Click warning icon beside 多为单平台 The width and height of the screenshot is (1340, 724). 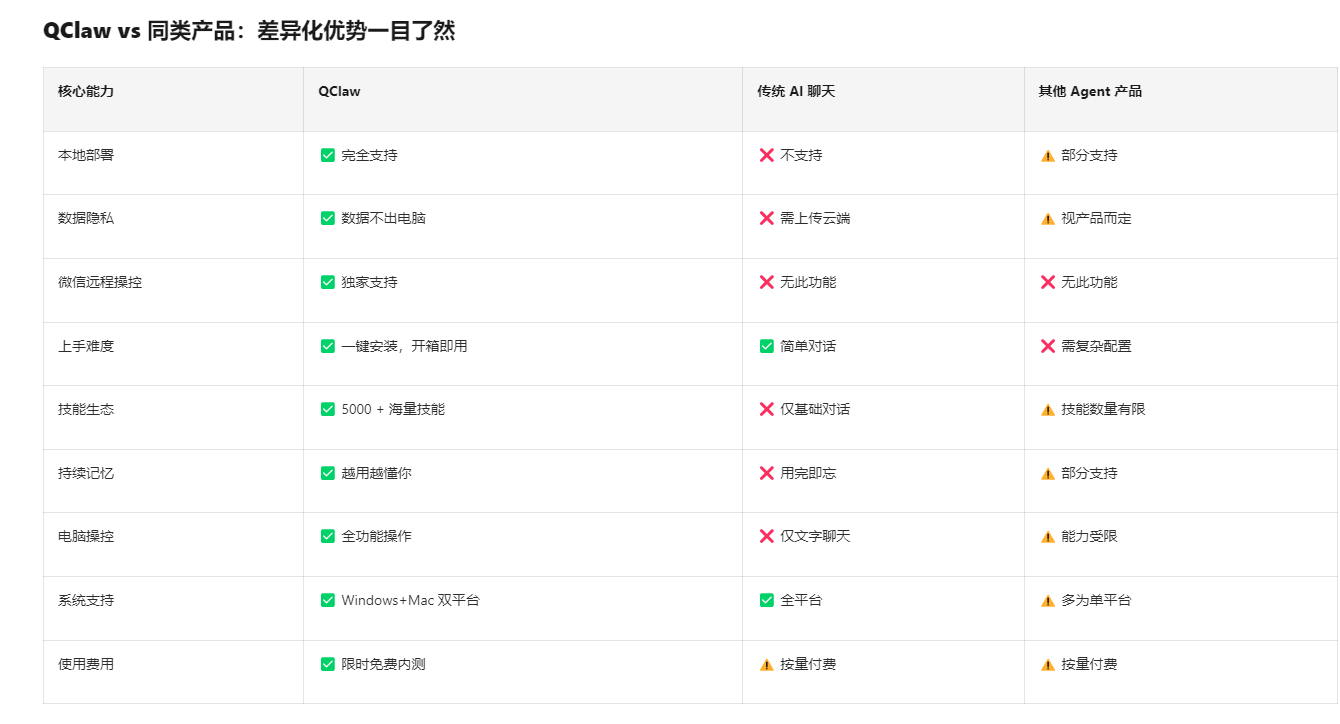pyautogui.click(x=1048, y=601)
